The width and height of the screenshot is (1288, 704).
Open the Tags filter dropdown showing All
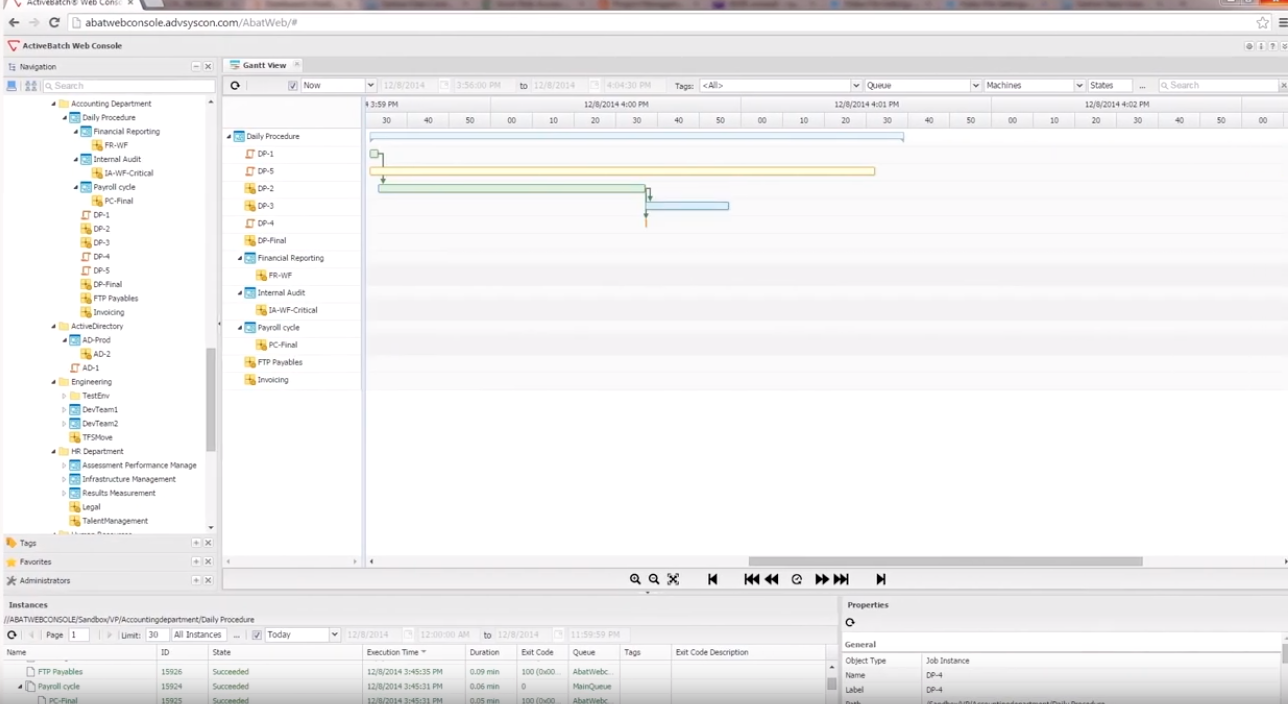point(856,86)
